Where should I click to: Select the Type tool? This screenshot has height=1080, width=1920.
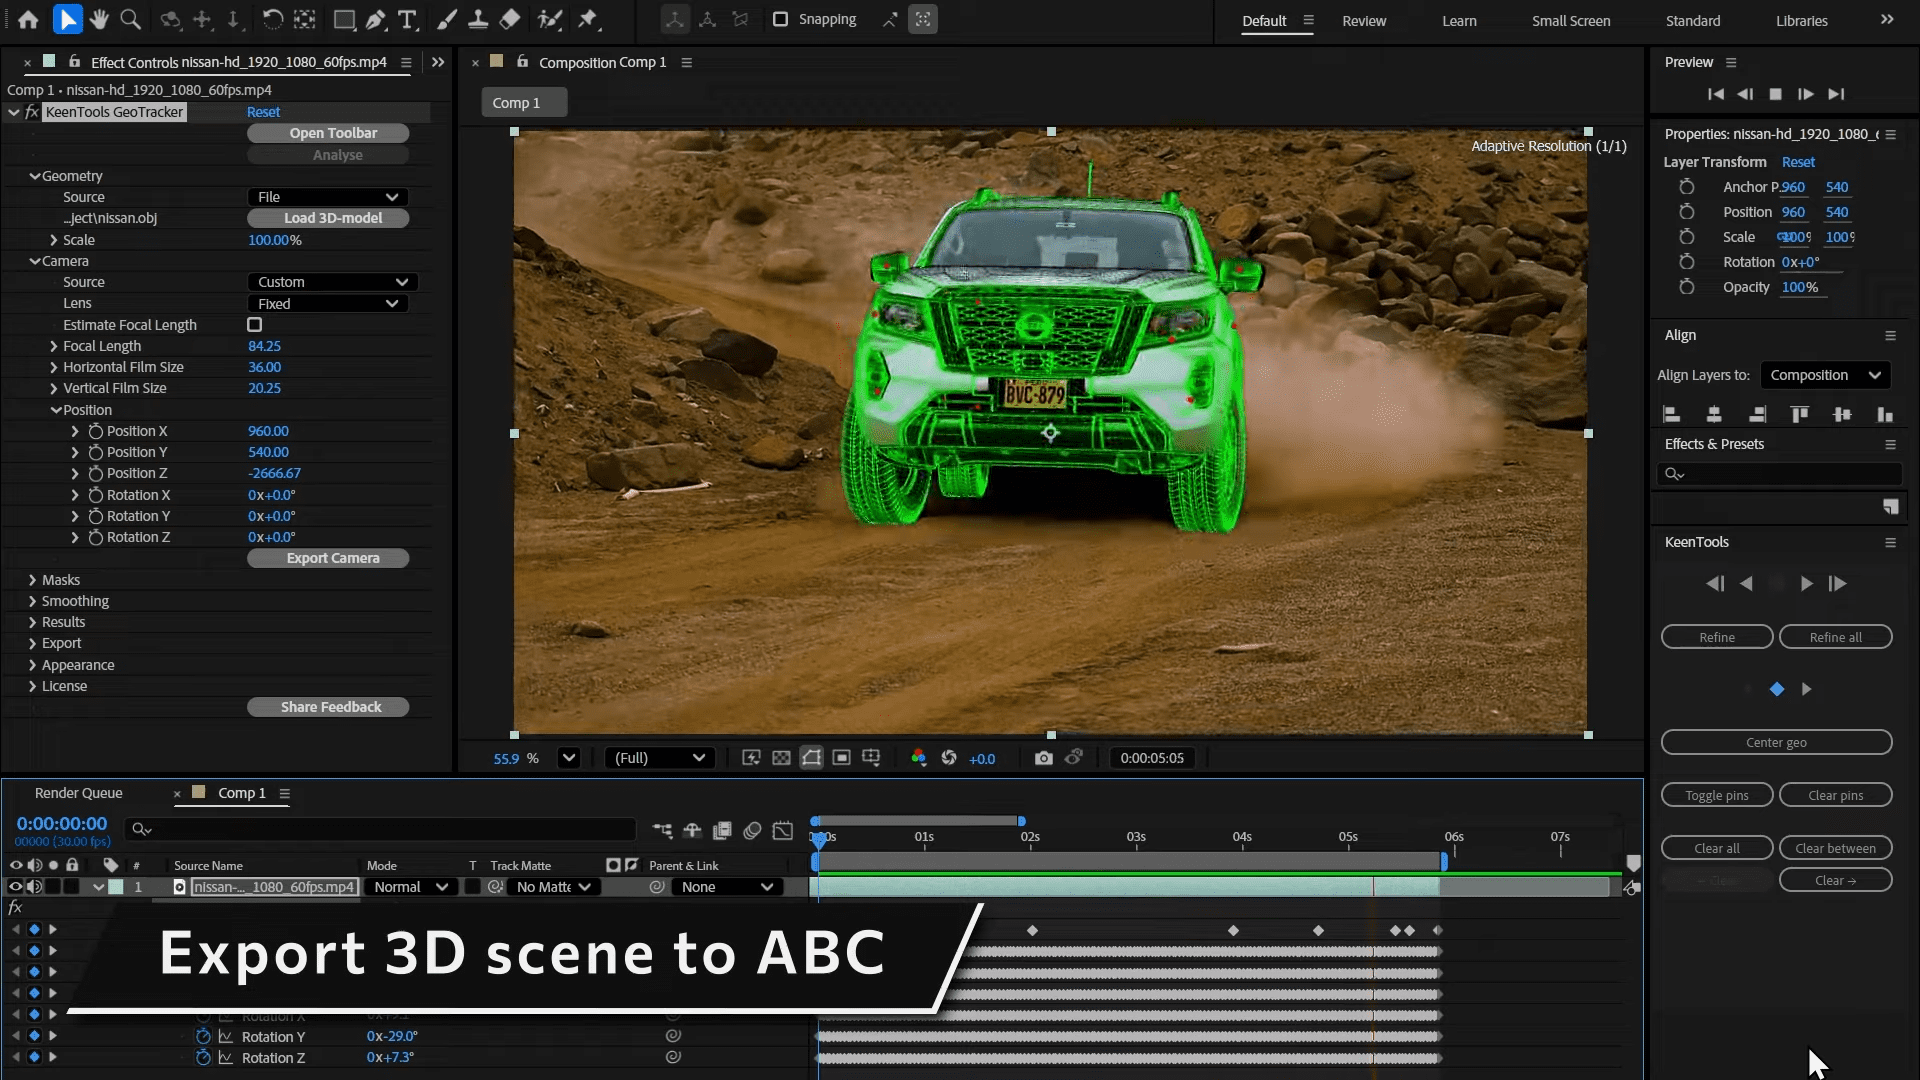tap(407, 19)
